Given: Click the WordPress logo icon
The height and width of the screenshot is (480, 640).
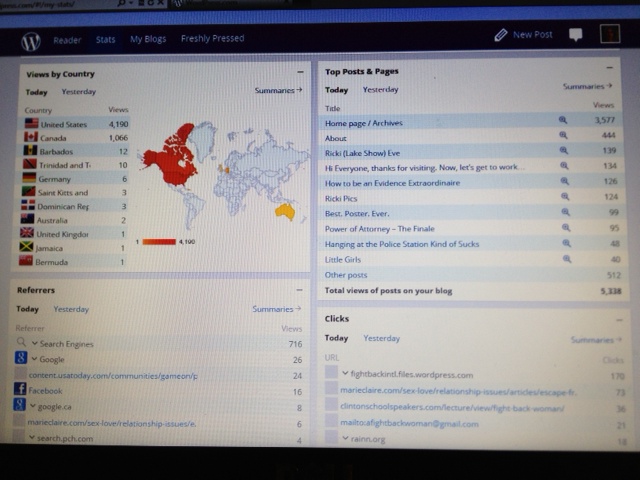Looking at the screenshot, I should coord(31,41).
